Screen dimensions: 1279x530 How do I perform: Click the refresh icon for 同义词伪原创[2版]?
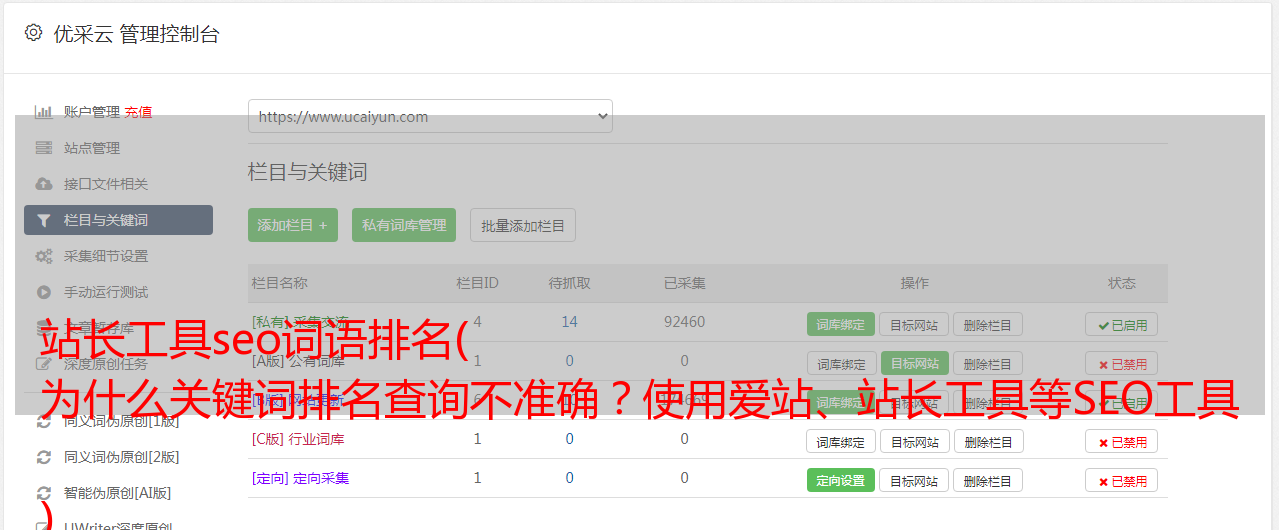(x=44, y=457)
